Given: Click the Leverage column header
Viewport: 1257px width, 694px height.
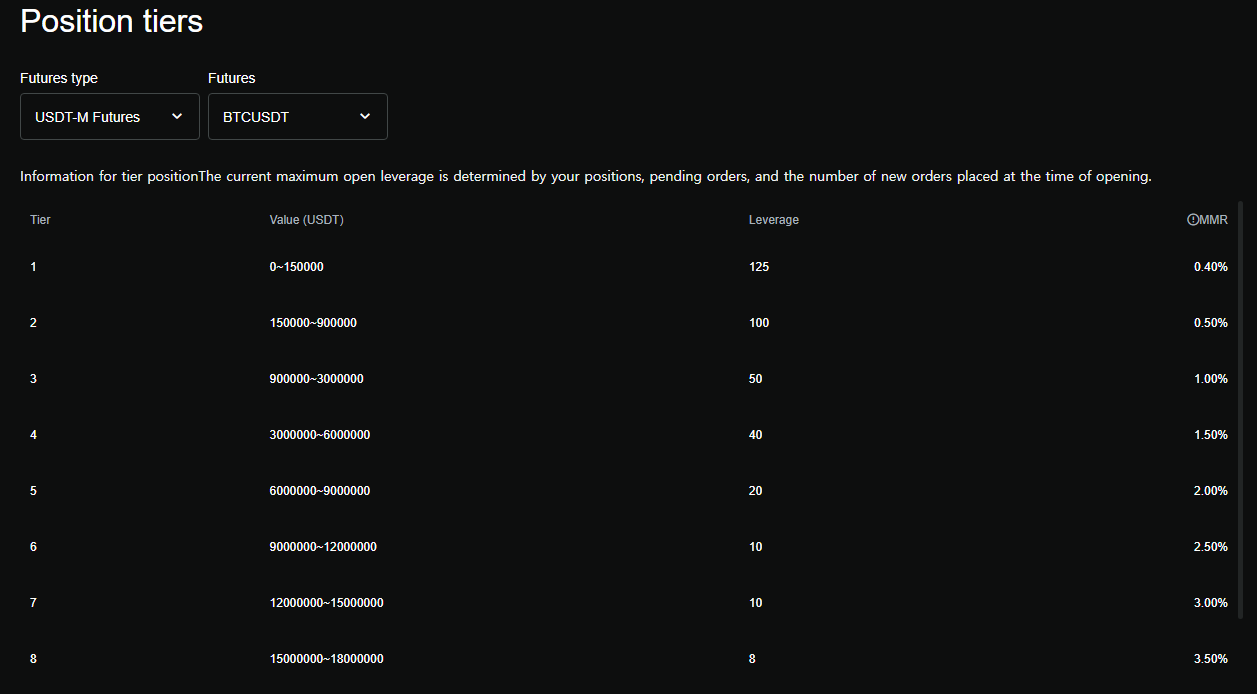Looking at the screenshot, I should (773, 220).
